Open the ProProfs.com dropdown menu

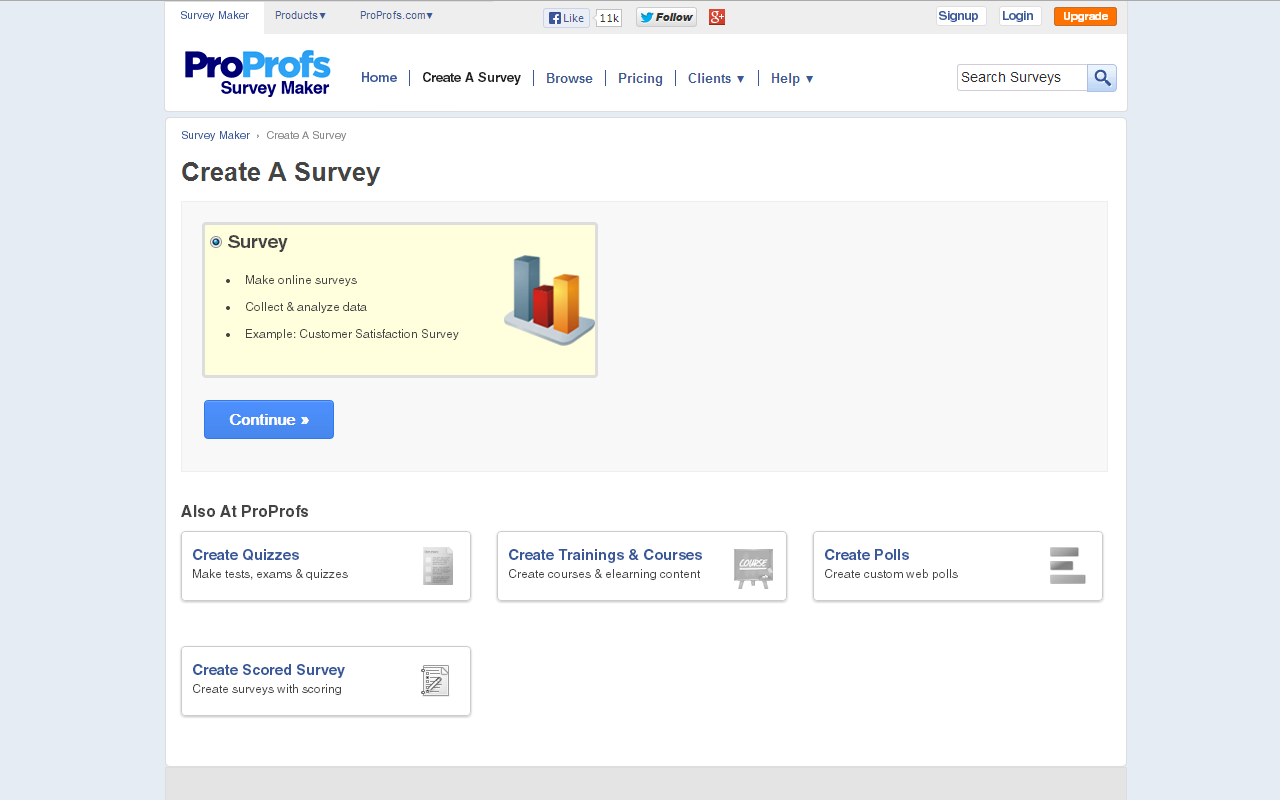point(396,16)
